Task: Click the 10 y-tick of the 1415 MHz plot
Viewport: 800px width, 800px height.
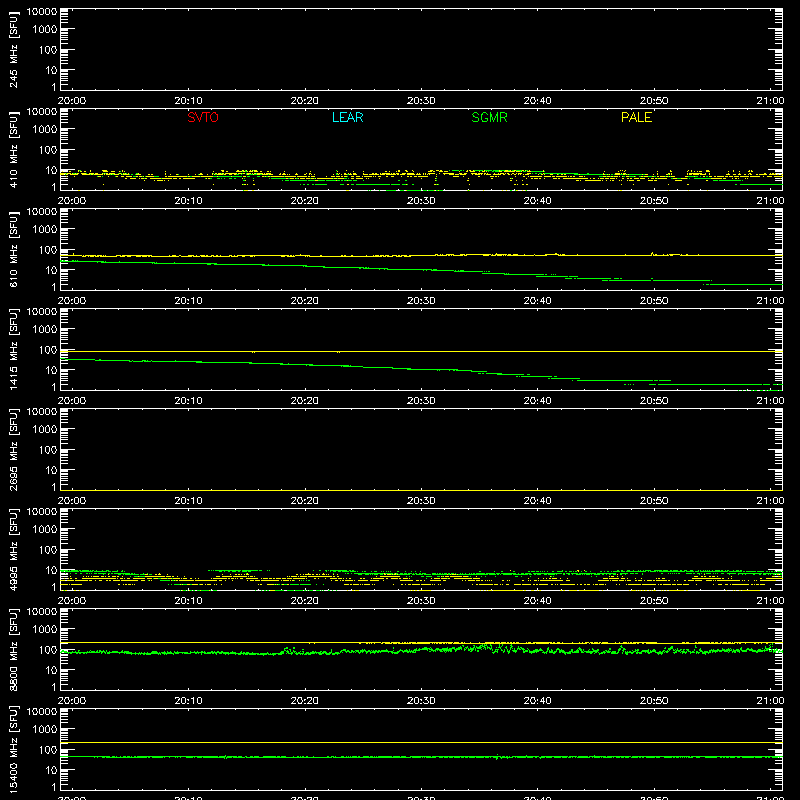Action: 51,370
